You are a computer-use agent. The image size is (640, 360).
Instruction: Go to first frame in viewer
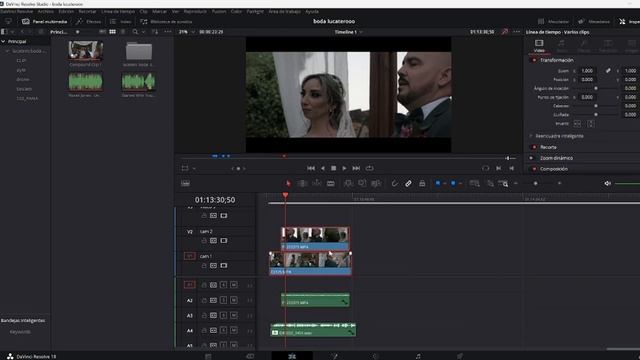(311, 168)
